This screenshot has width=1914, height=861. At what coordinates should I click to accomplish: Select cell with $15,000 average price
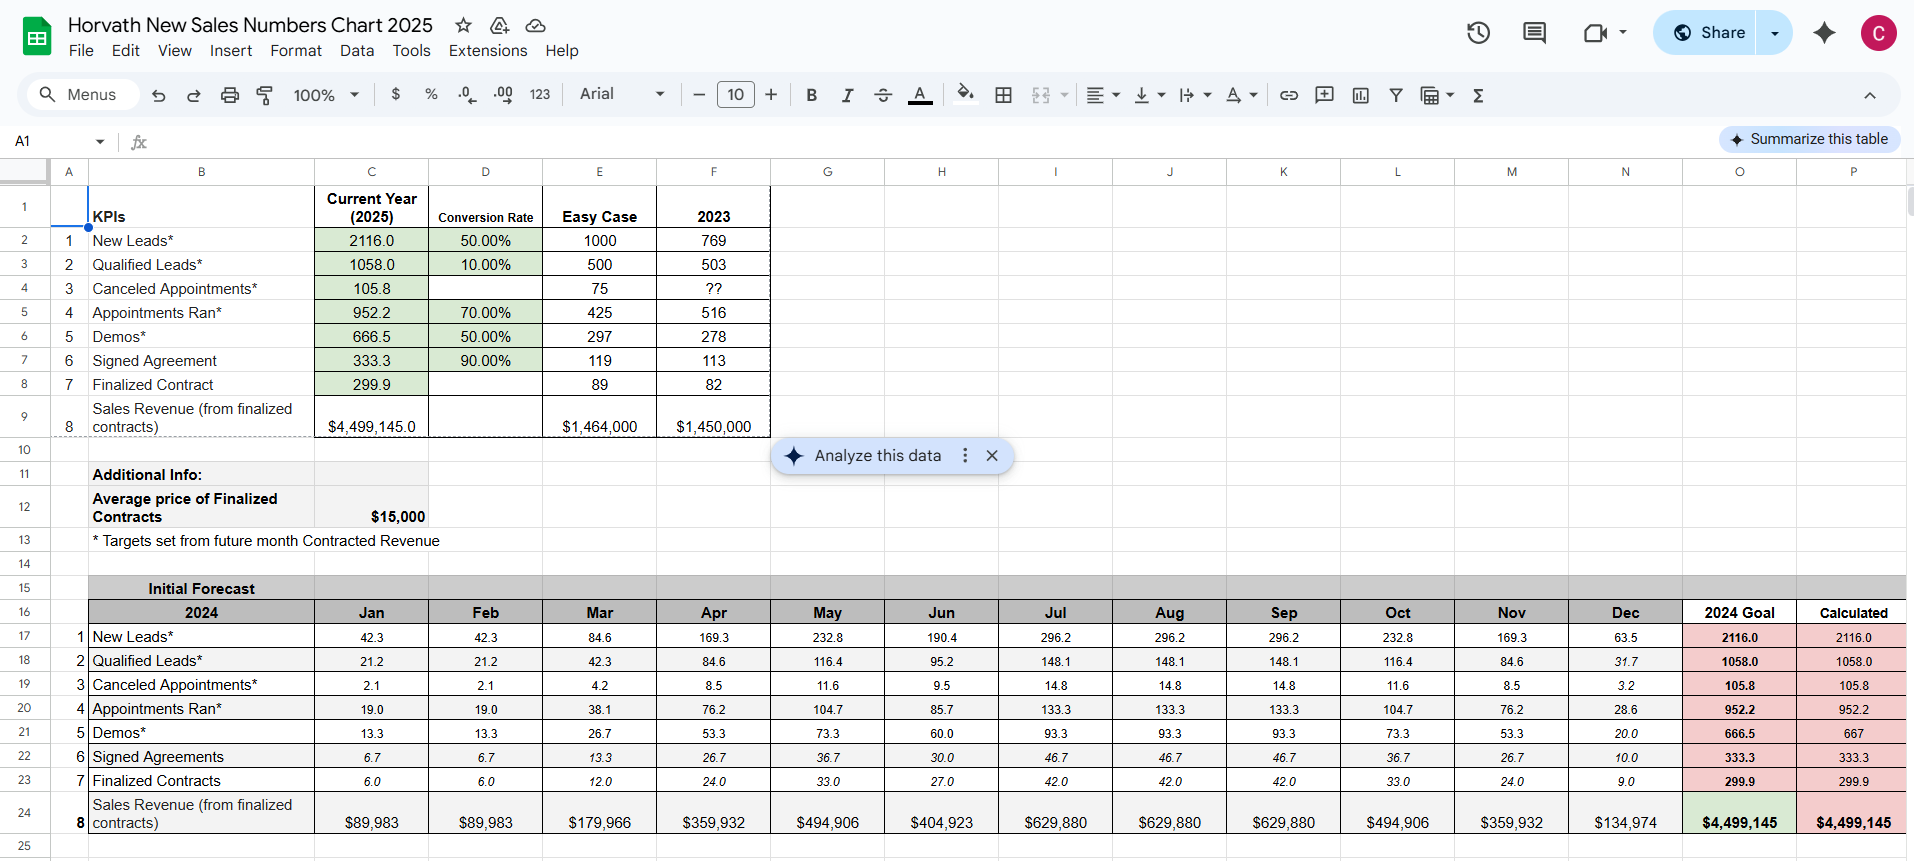pyautogui.click(x=372, y=507)
